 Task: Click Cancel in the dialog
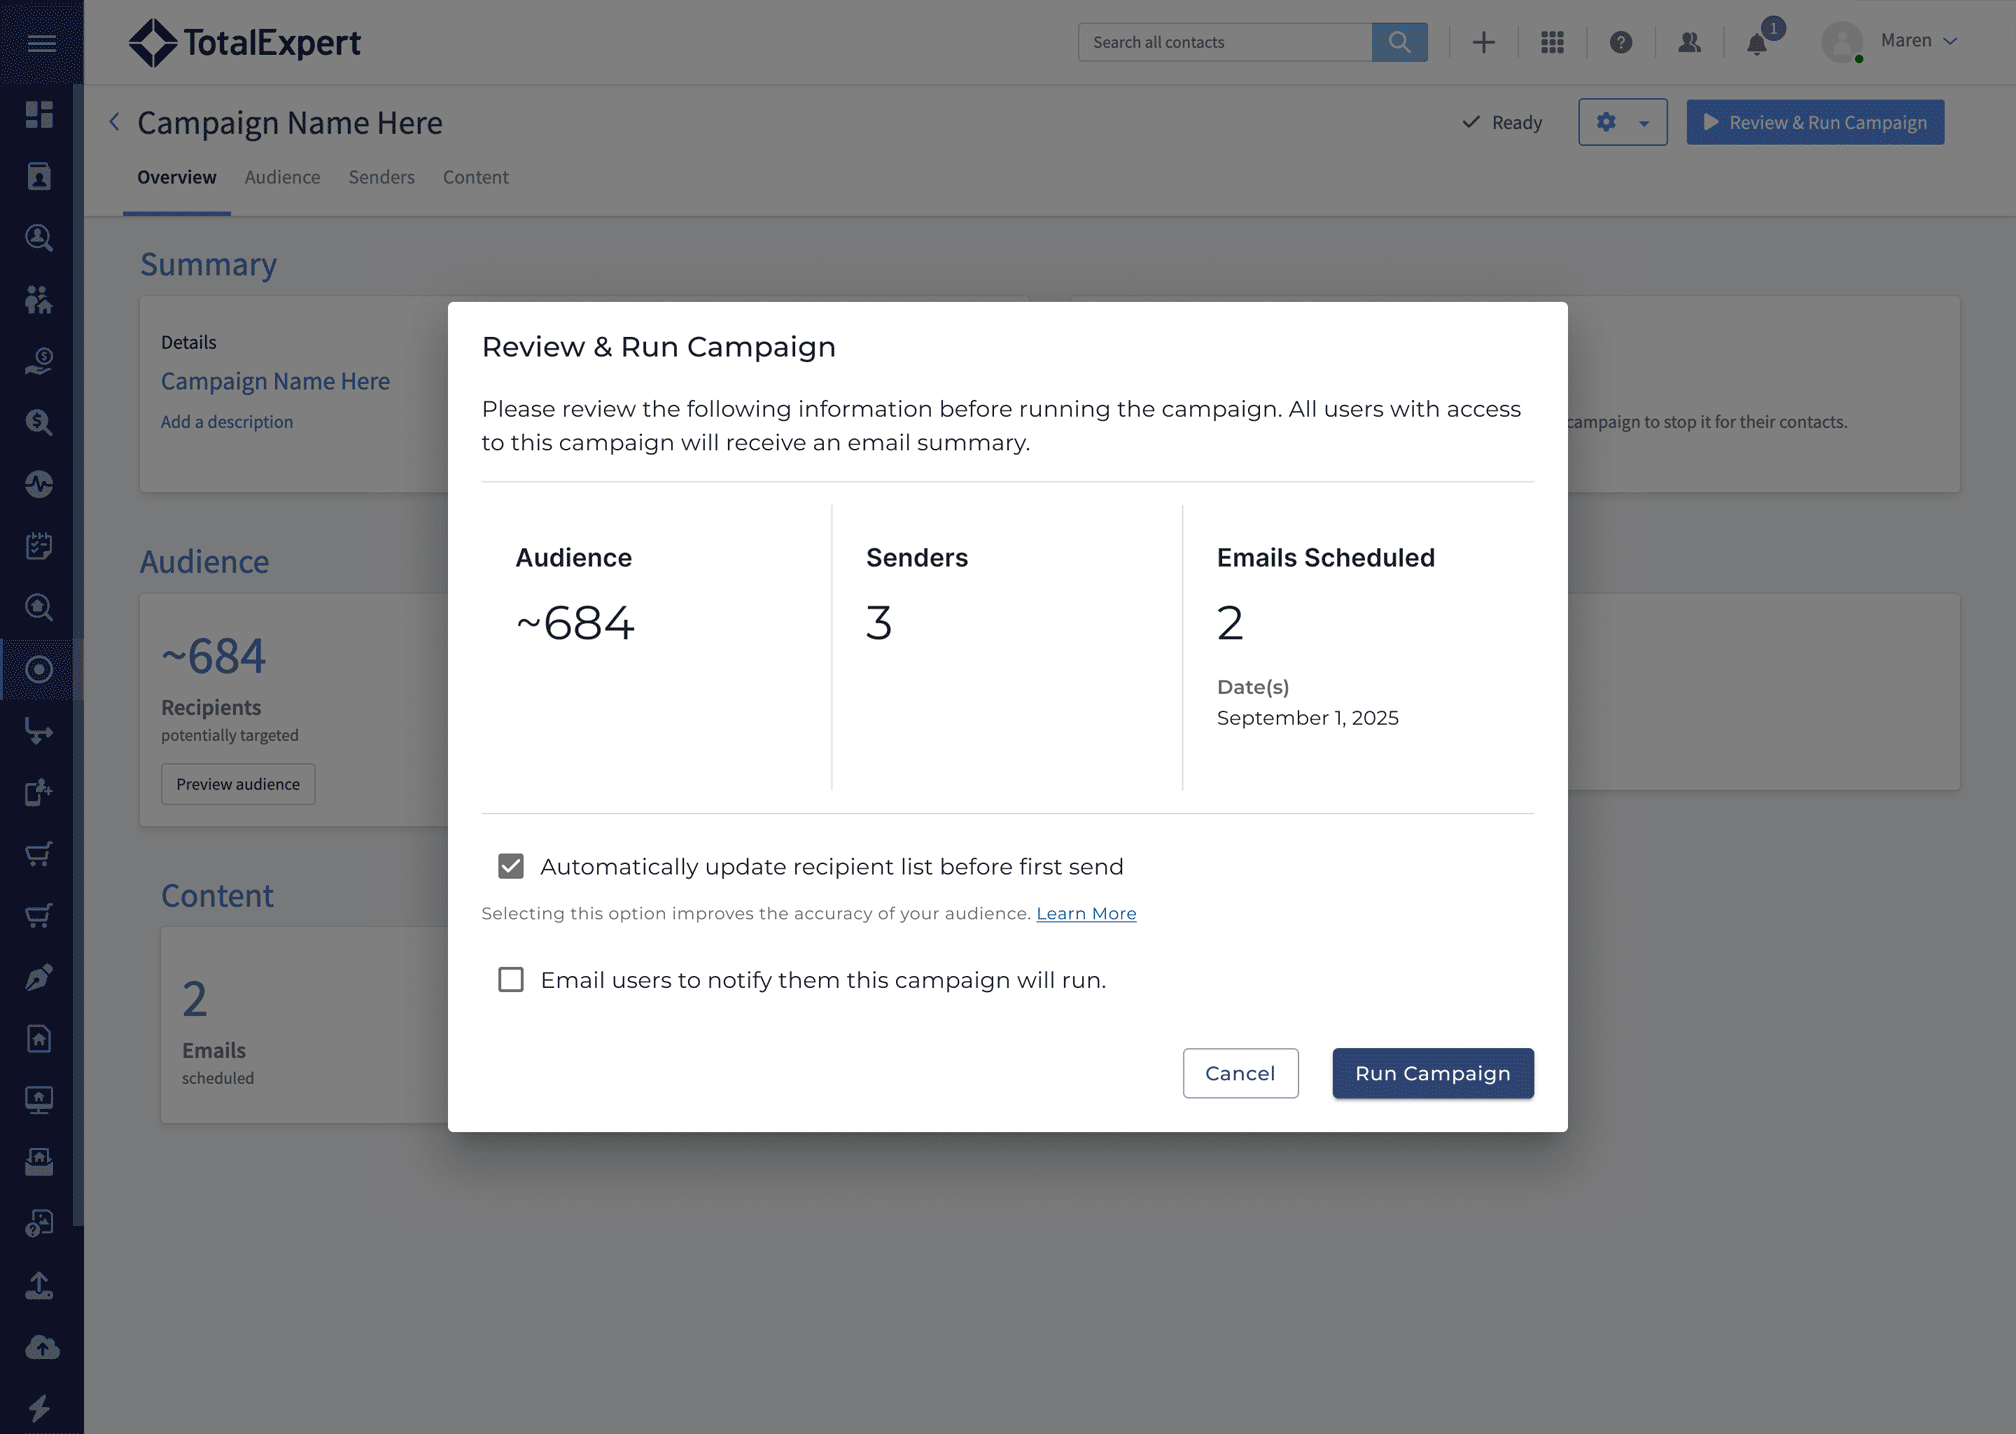pos(1240,1073)
